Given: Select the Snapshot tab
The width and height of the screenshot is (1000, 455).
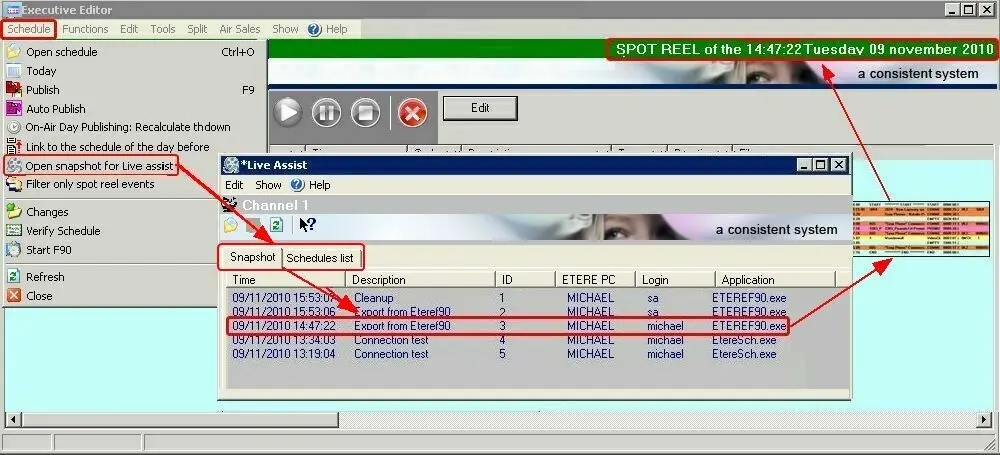Looking at the screenshot, I should 252,257.
